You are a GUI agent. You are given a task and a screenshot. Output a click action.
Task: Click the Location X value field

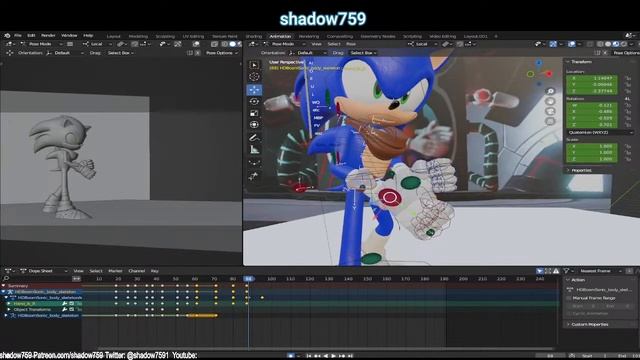coord(592,78)
